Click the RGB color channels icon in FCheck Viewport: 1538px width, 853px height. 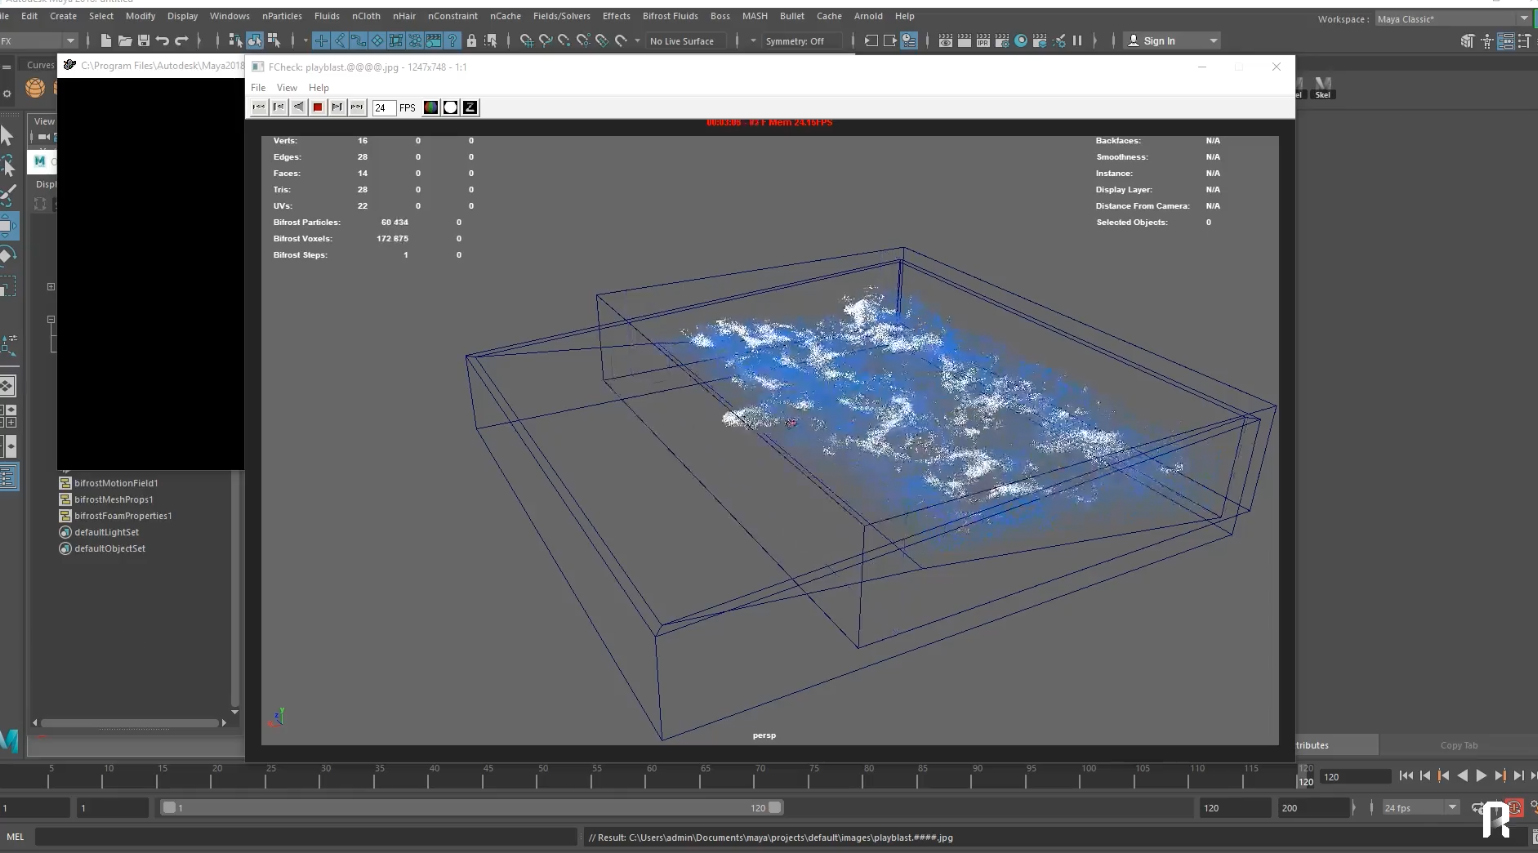click(431, 107)
